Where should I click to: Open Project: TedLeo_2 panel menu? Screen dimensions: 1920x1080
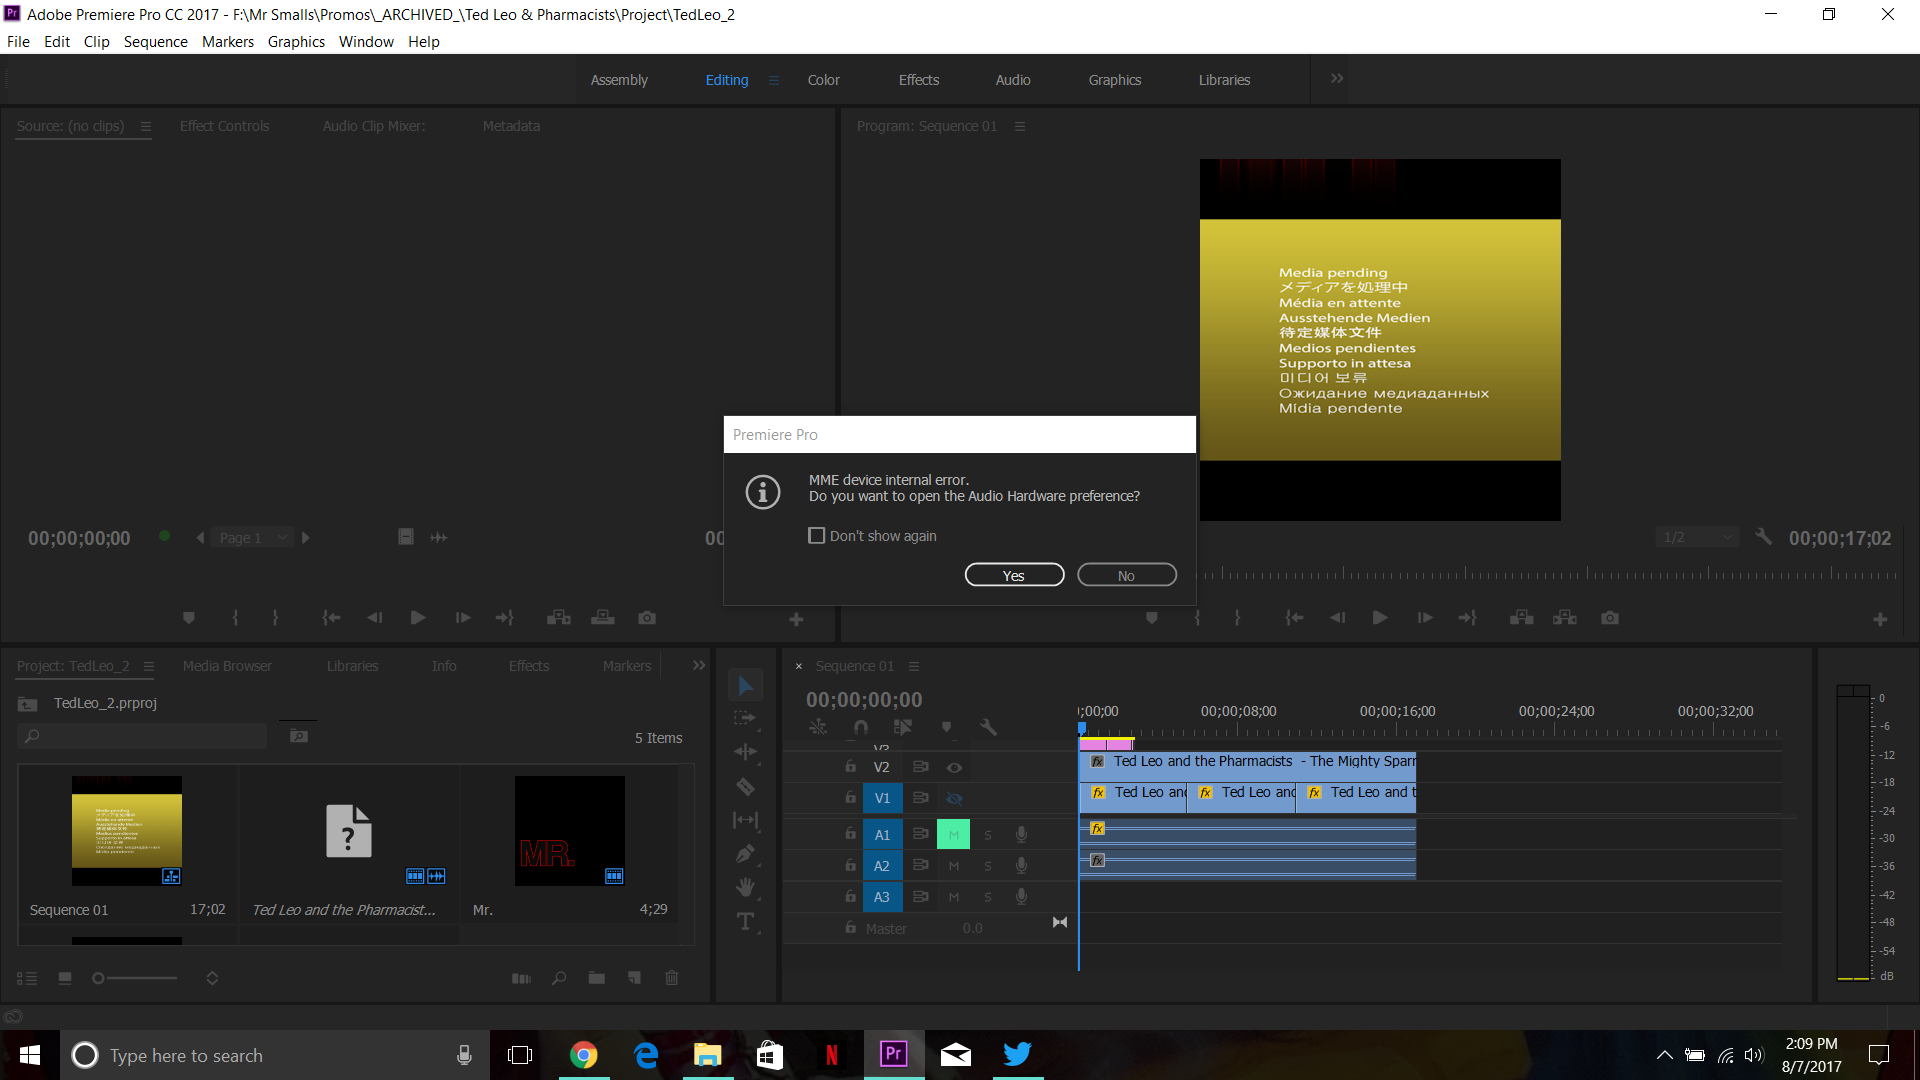[149, 666]
